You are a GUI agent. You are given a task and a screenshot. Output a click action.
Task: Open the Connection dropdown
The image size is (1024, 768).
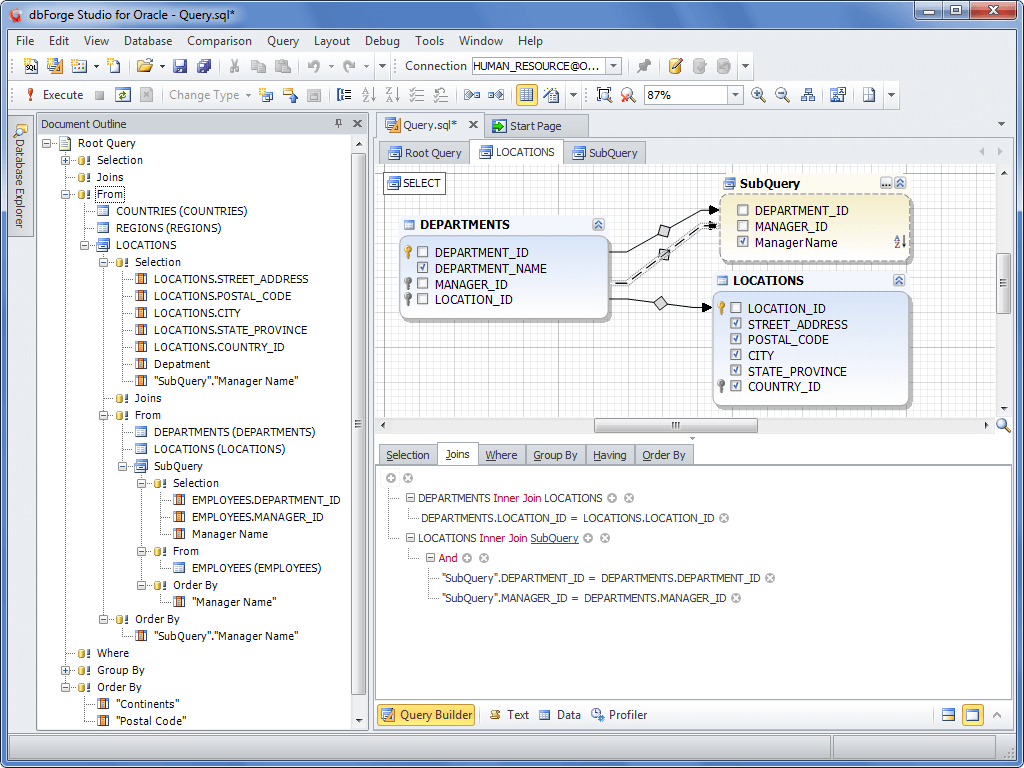pos(613,64)
